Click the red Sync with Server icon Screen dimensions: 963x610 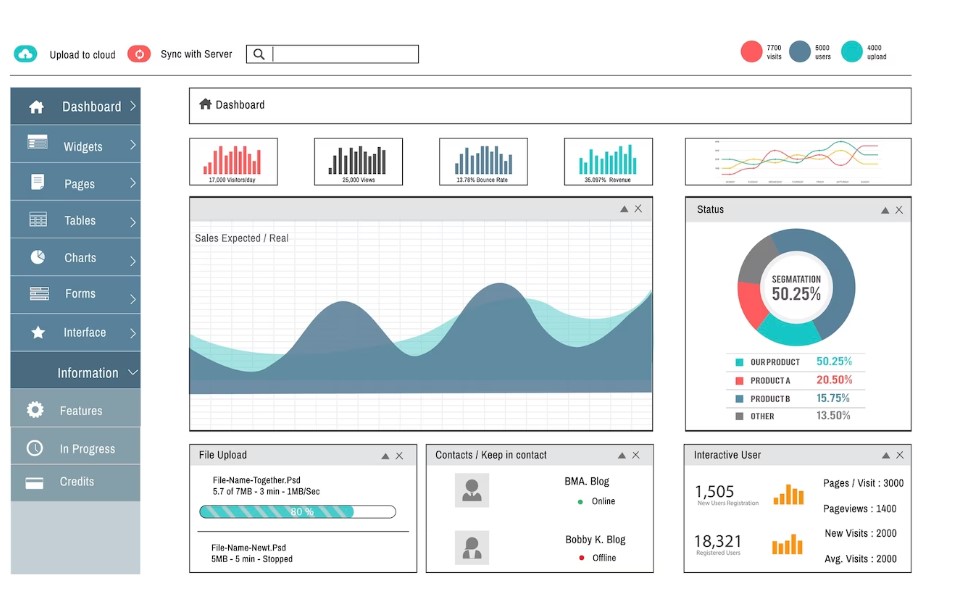click(139, 54)
